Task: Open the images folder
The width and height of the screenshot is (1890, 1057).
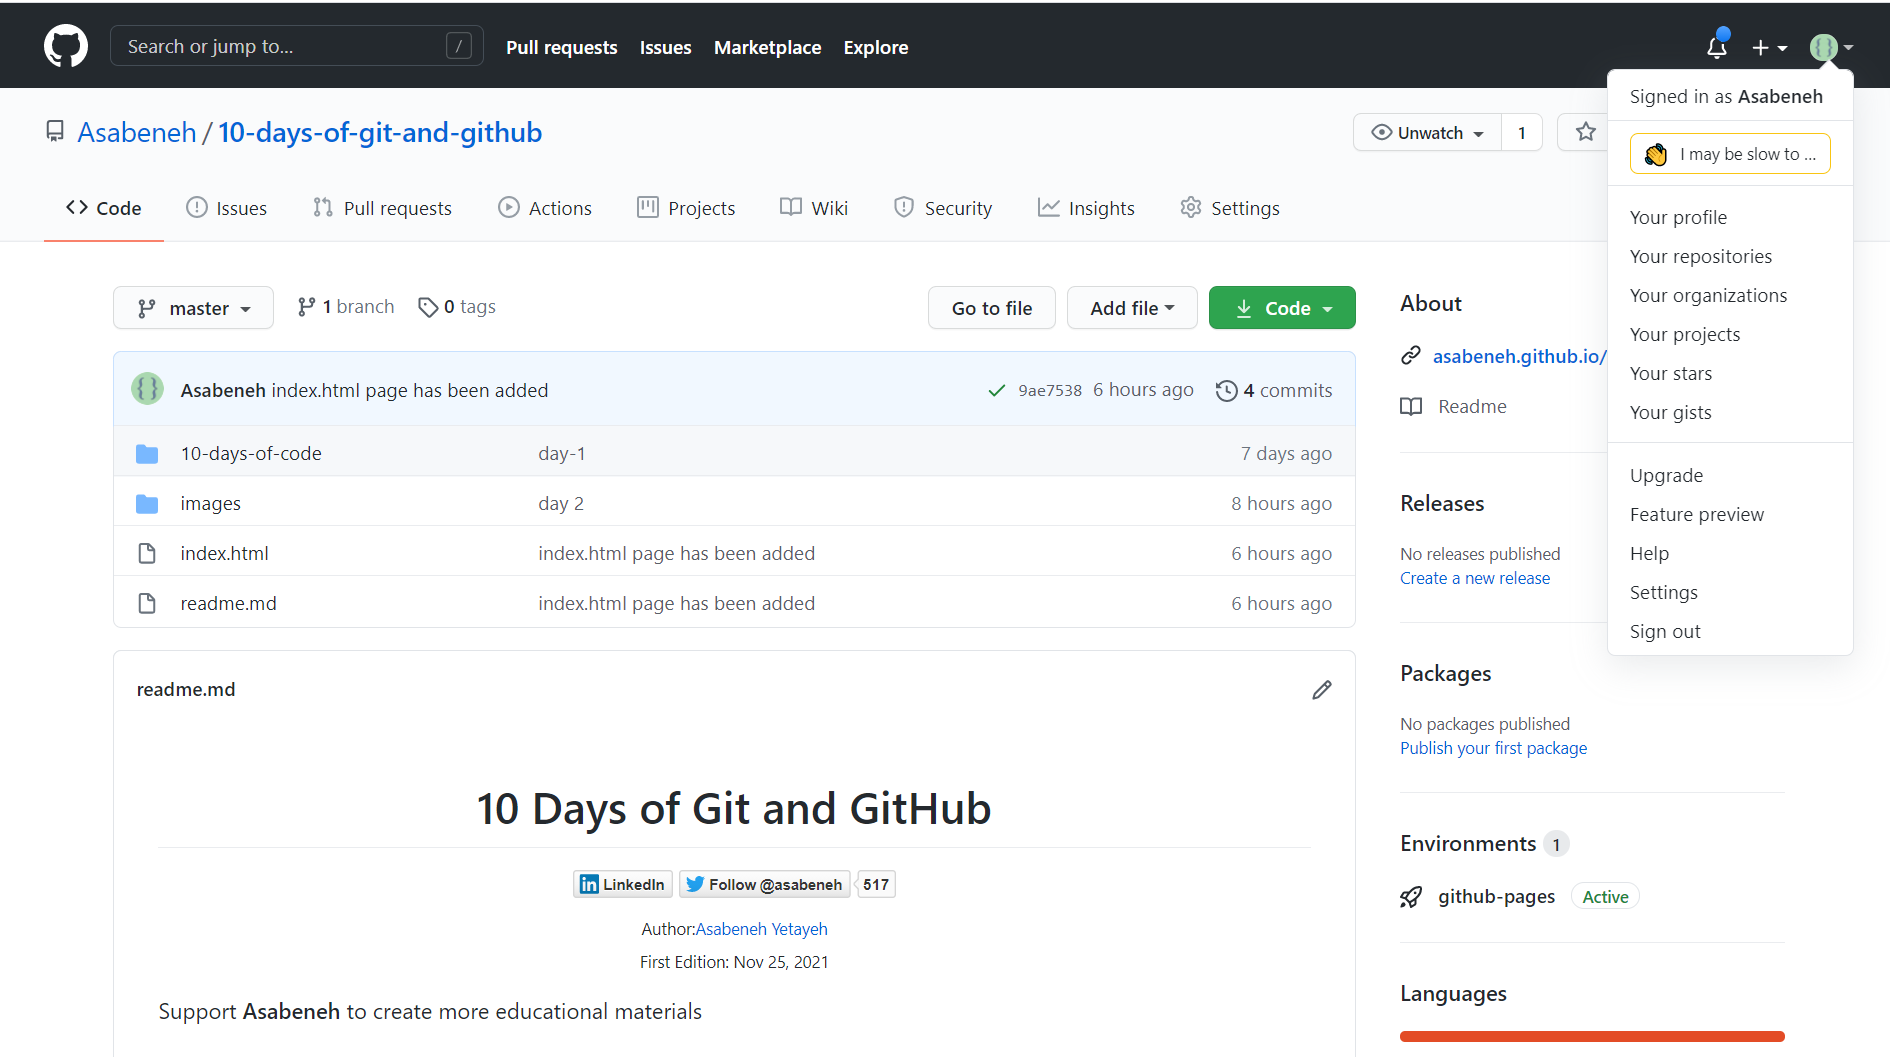Action: point(210,503)
